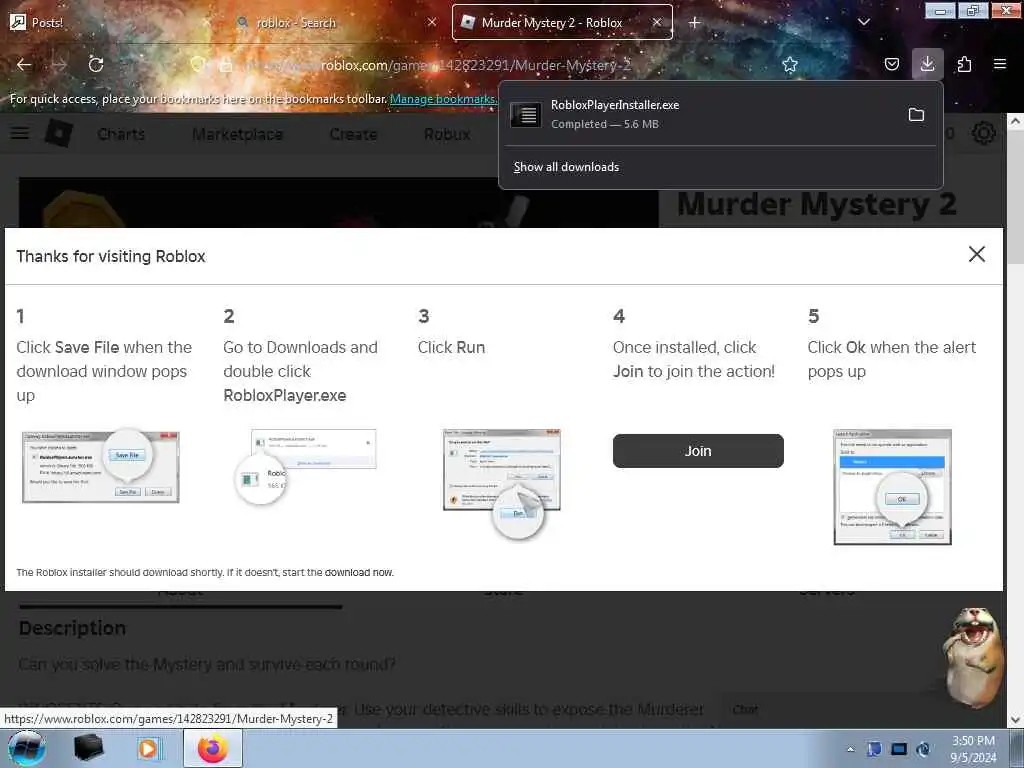Close the roblox - Search tab

(432, 22)
